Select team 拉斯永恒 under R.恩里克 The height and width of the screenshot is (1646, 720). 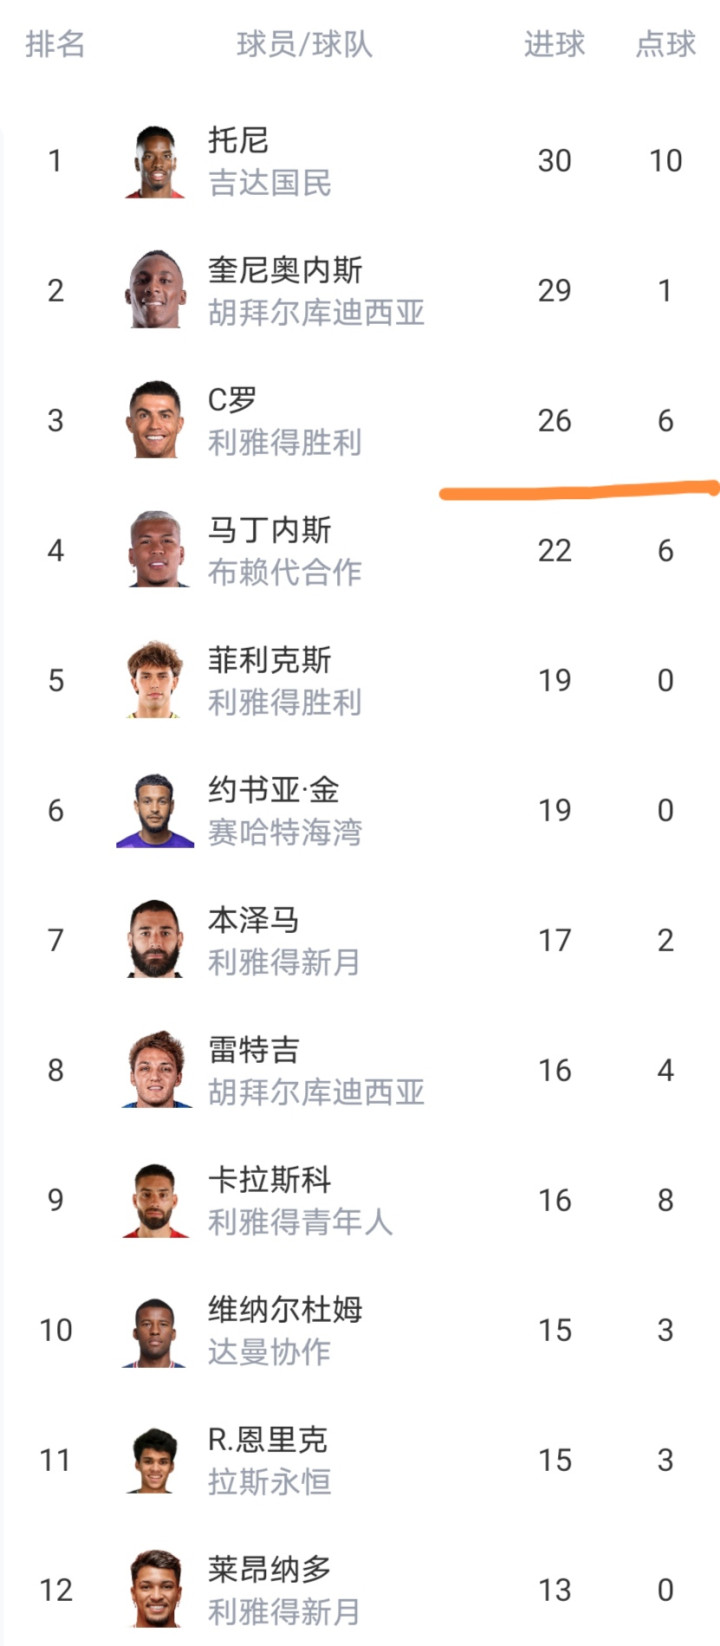click(269, 1482)
